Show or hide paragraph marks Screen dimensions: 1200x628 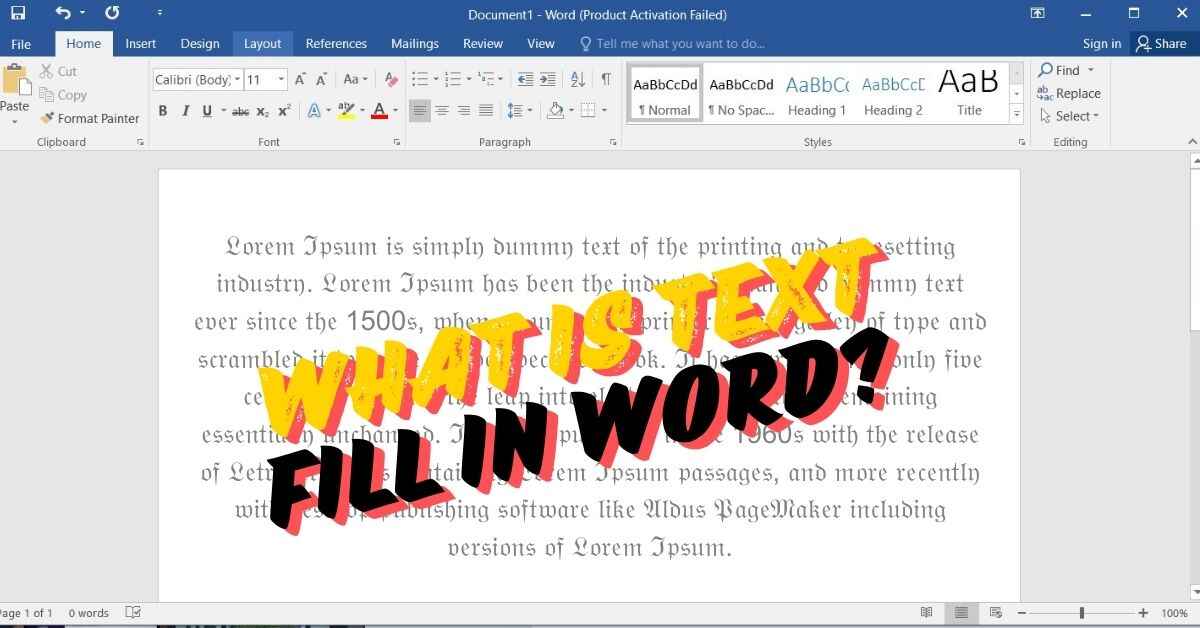pyautogui.click(x=606, y=80)
